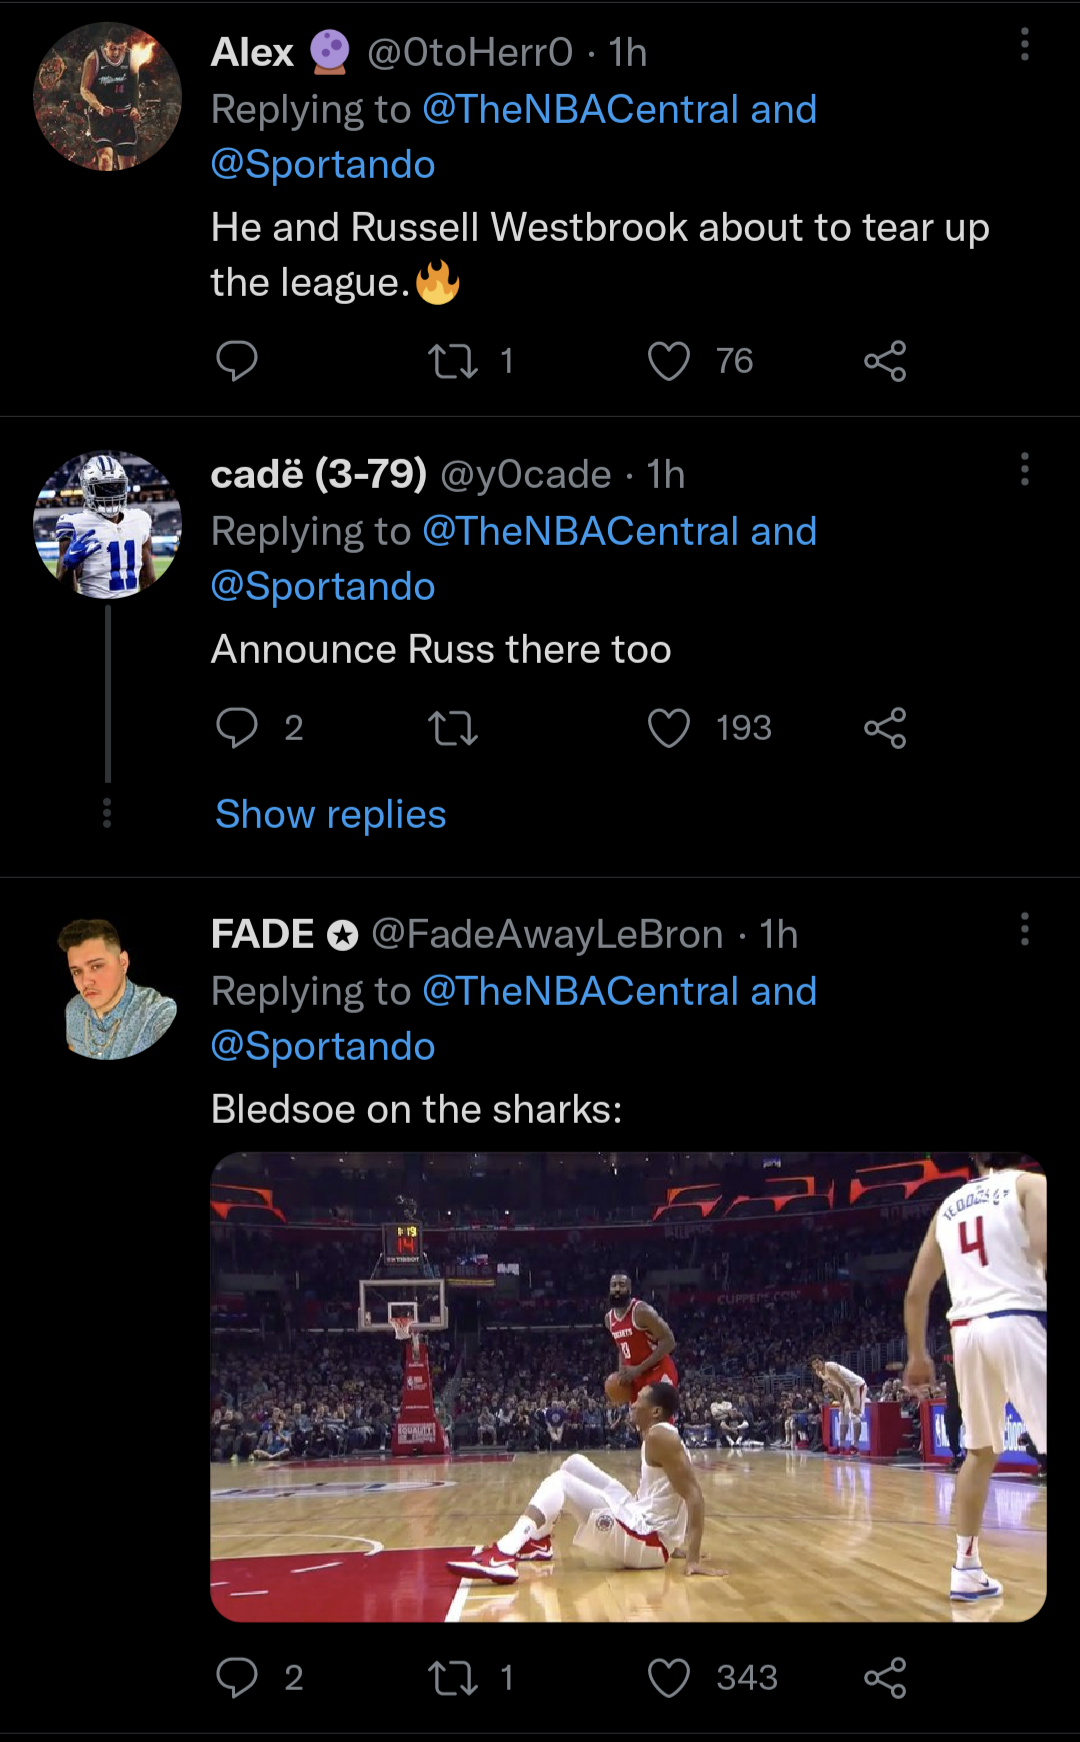Retweet FADE's 'Bledsoe on the sharks' tweet
1080x1742 pixels.
pos(453,1678)
